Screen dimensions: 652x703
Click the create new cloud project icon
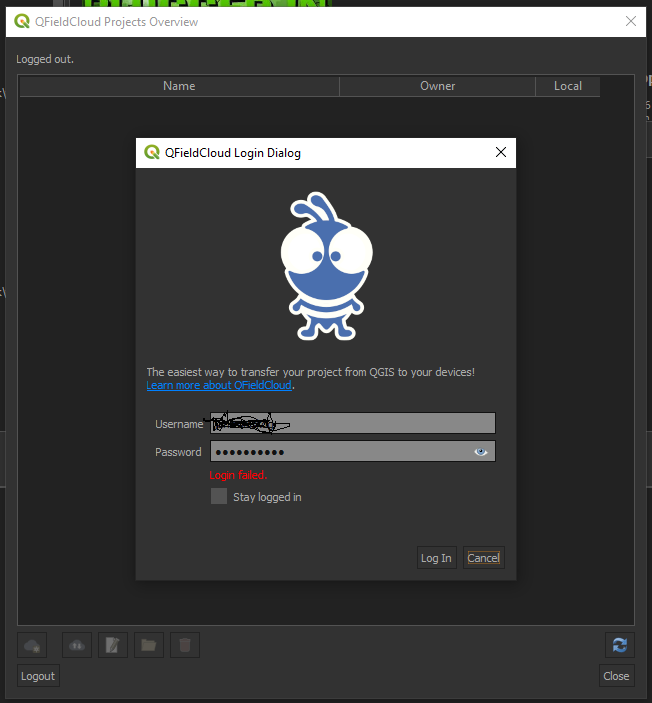pyautogui.click(x=32, y=645)
